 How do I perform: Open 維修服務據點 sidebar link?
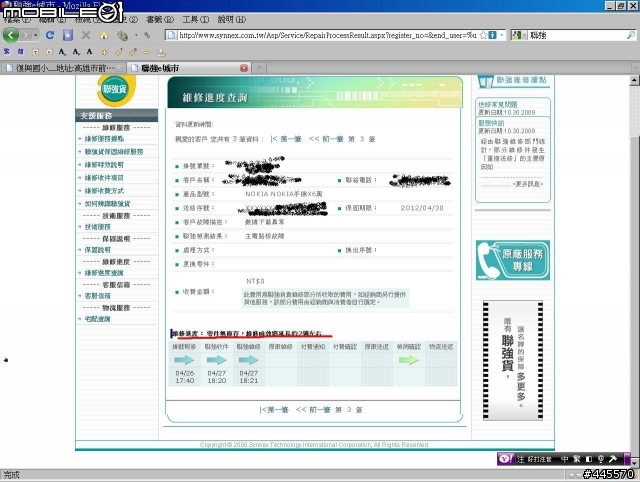point(104,139)
